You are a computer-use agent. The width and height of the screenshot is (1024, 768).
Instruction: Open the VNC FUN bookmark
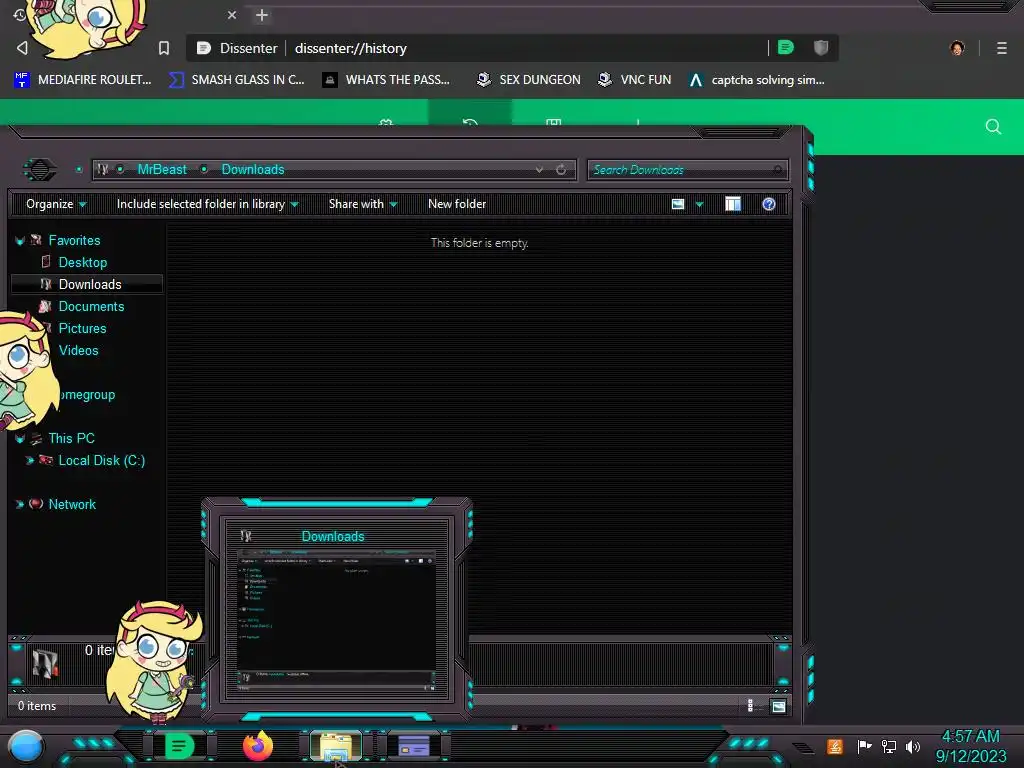[634, 80]
